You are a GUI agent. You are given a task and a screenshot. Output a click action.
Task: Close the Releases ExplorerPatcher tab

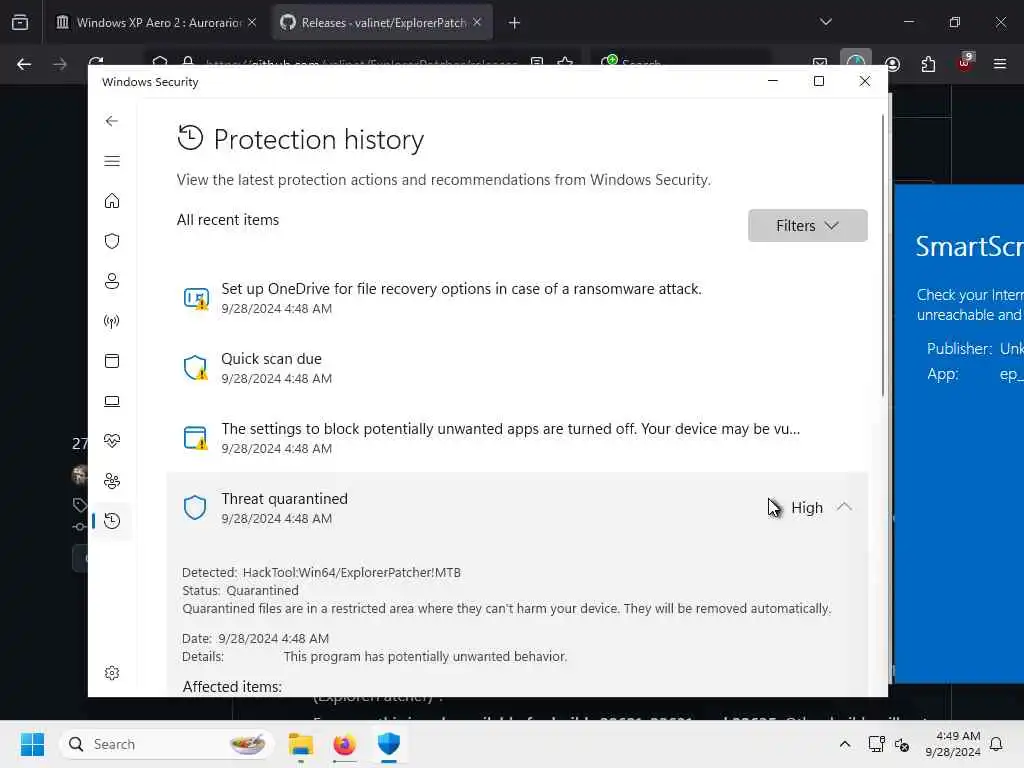[477, 22]
